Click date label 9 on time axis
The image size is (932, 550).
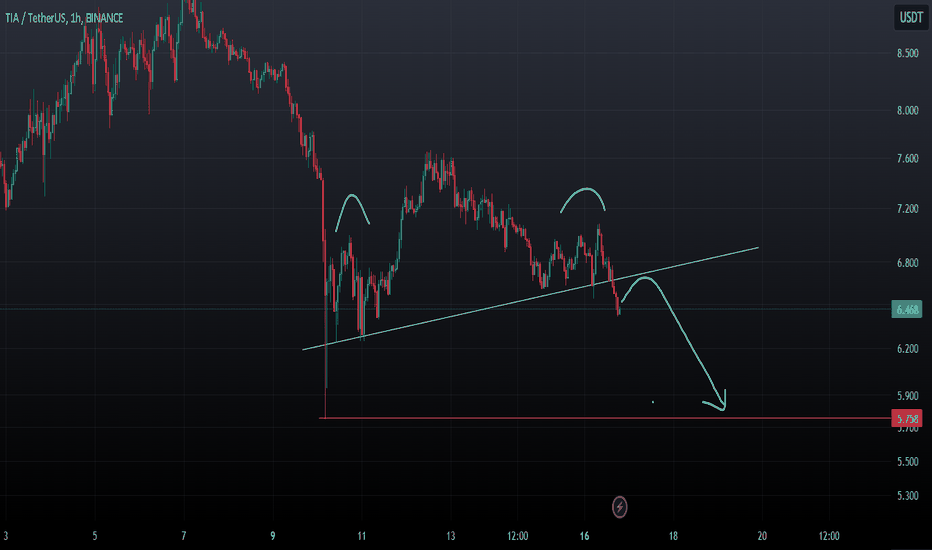pos(273,536)
